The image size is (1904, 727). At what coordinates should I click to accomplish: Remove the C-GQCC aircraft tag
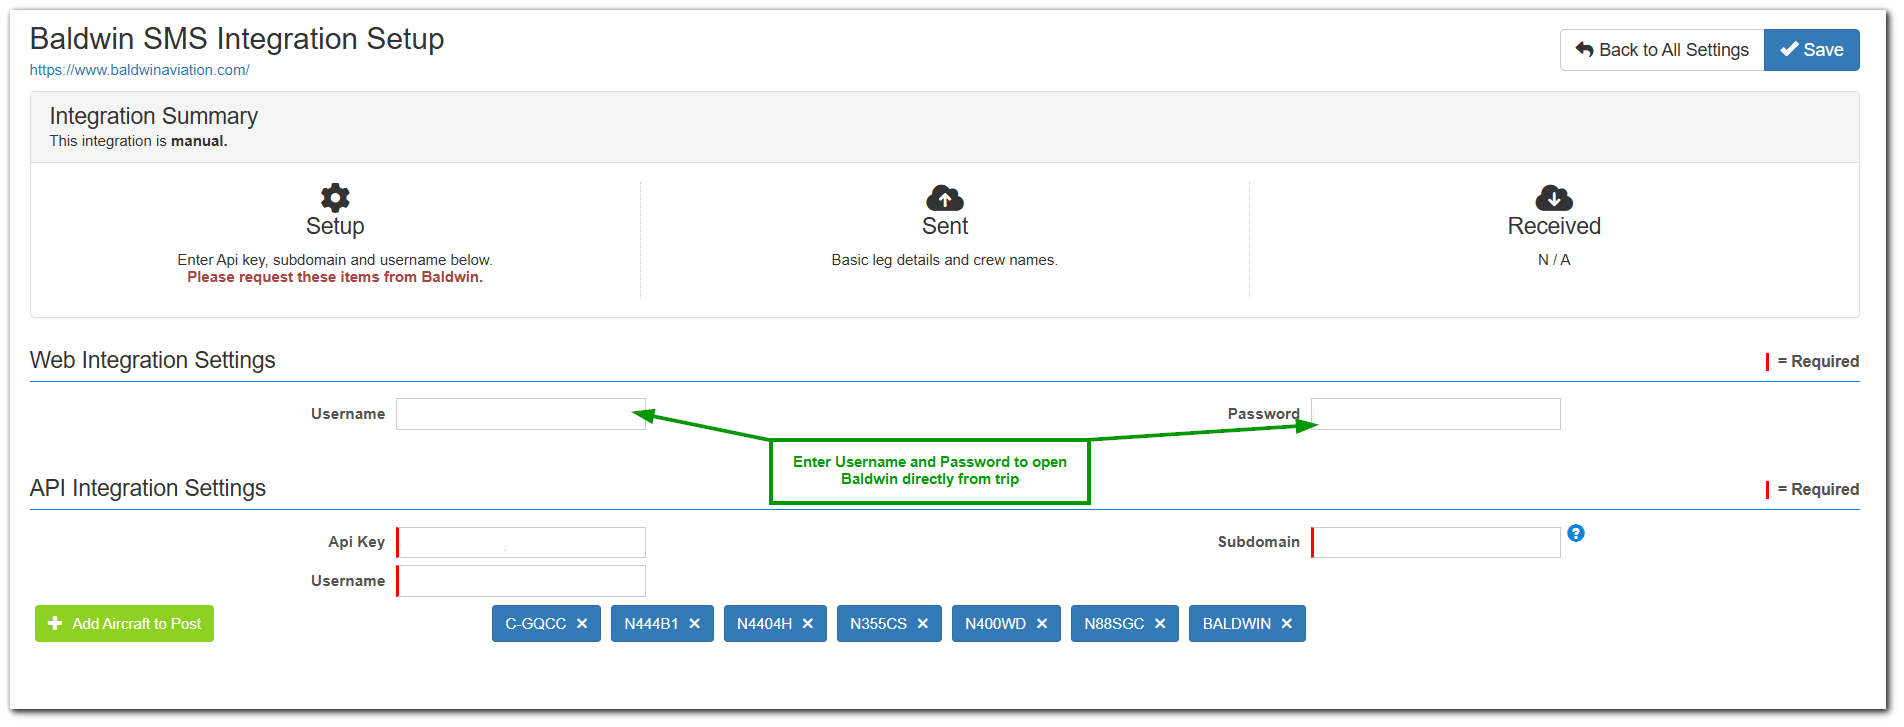tap(582, 624)
